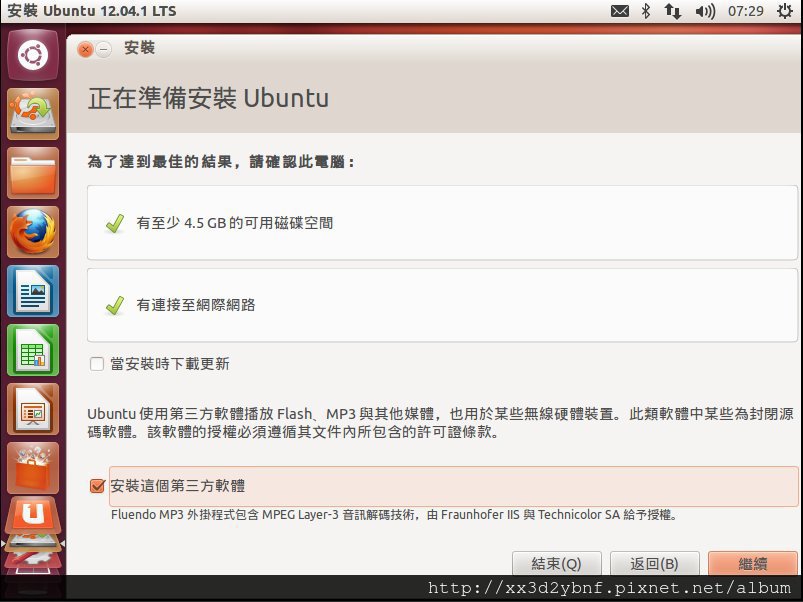
Task: Click the 為了達到最佳的結果 prompt text
Action: (x=221, y=162)
